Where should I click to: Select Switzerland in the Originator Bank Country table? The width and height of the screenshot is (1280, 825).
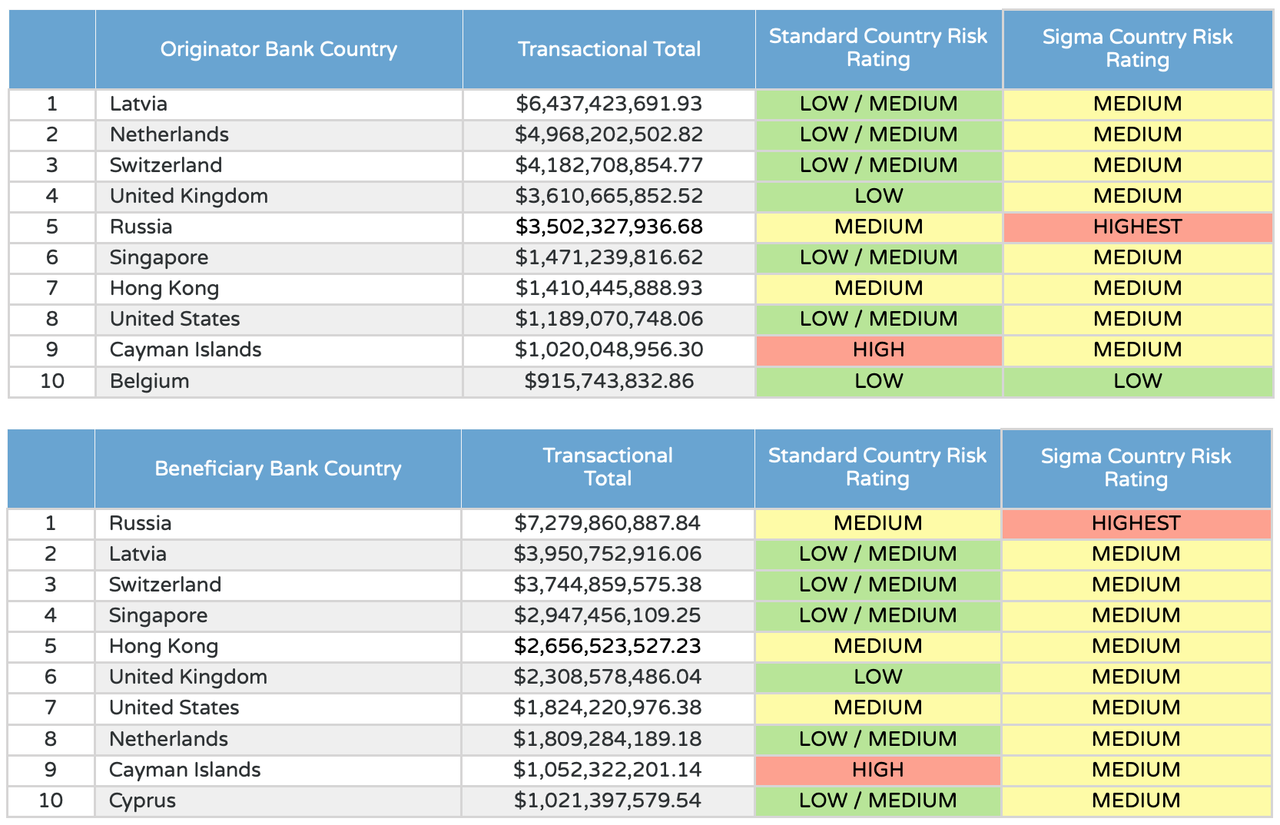click(x=279, y=166)
